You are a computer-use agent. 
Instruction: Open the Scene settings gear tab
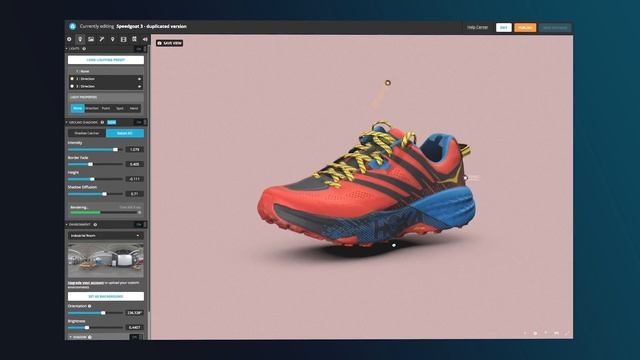(x=69, y=39)
